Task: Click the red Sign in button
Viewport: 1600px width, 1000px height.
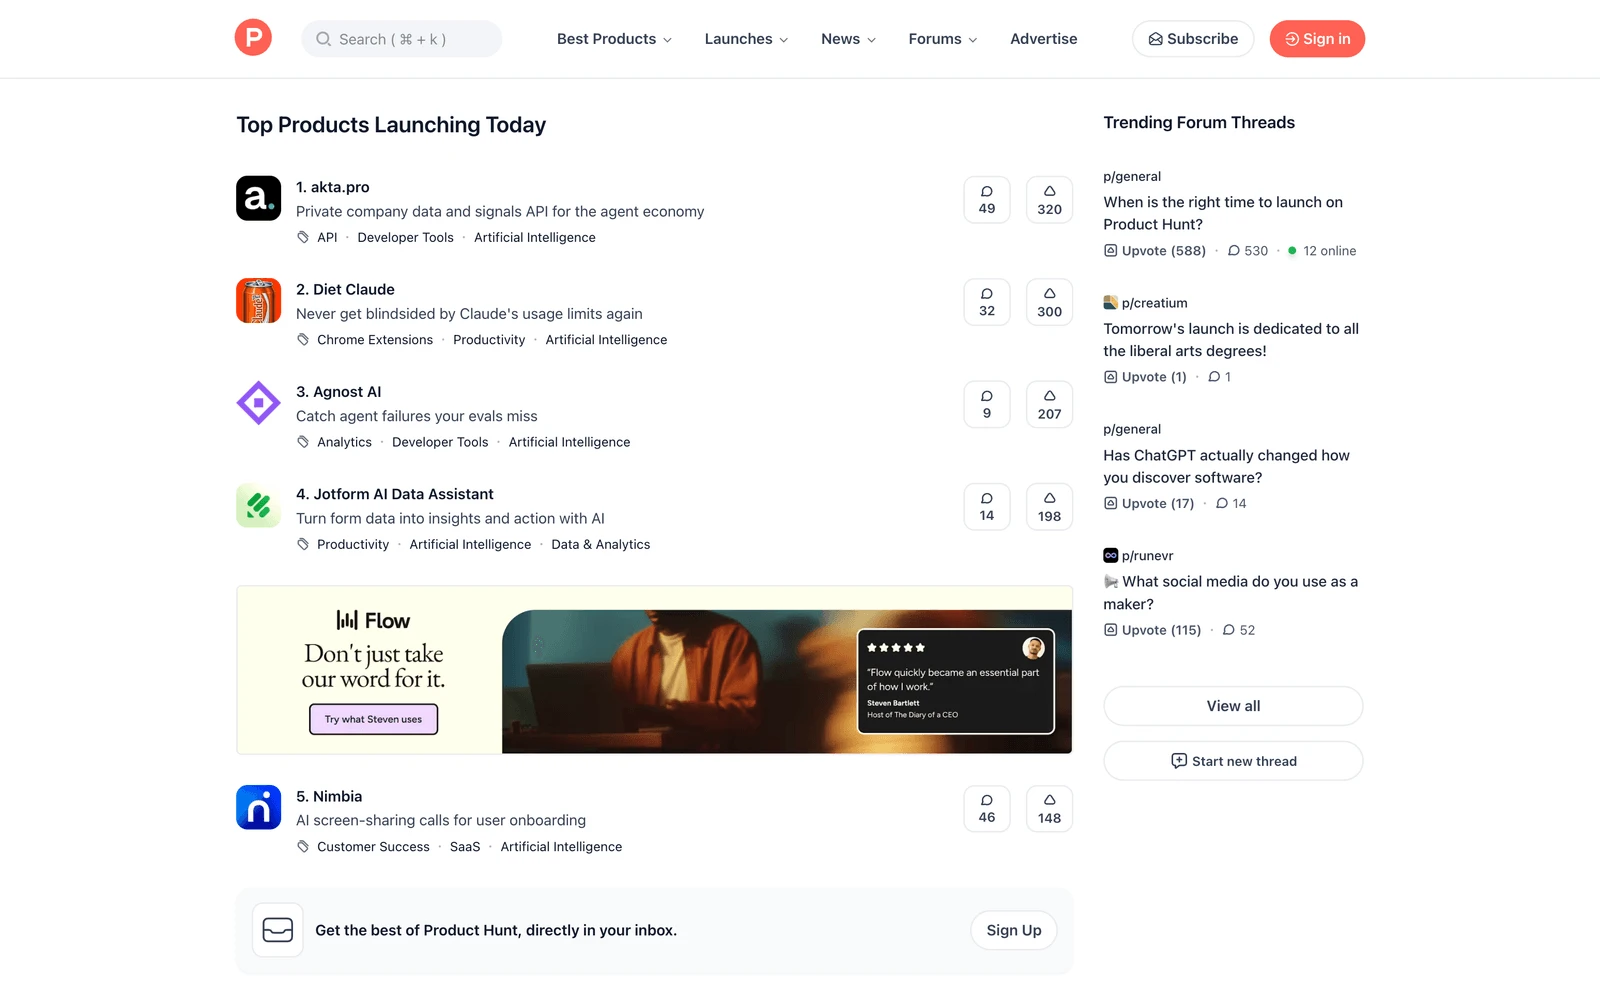Action: pyautogui.click(x=1317, y=39)
